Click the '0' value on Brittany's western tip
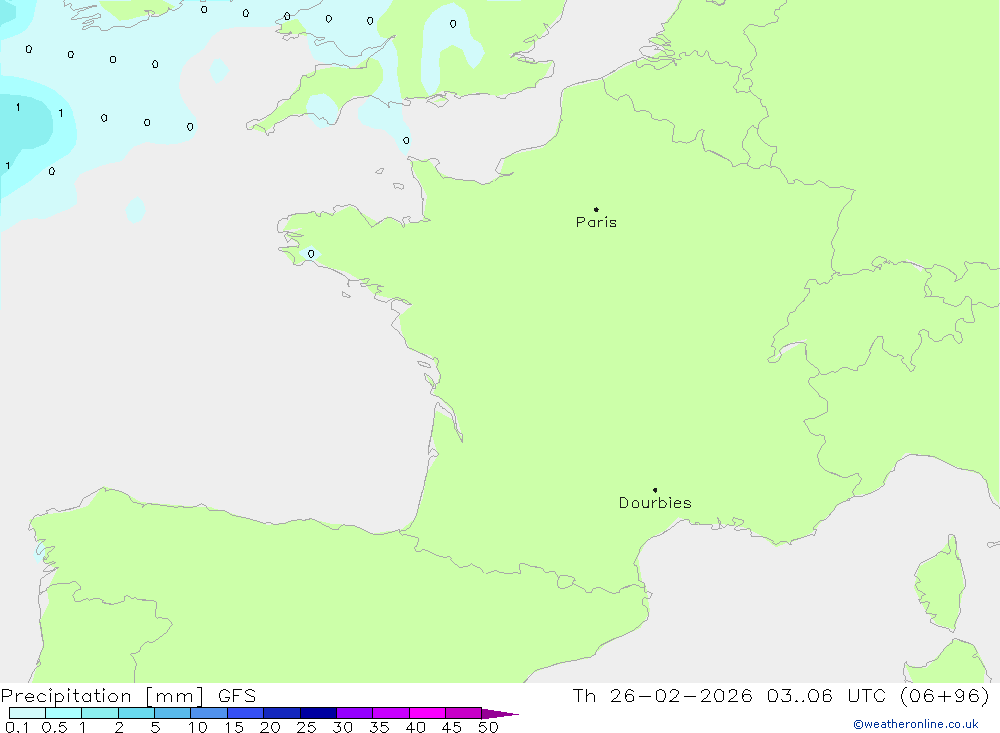Viewport: 1000px width, 733px height. (x=311, y=254)
